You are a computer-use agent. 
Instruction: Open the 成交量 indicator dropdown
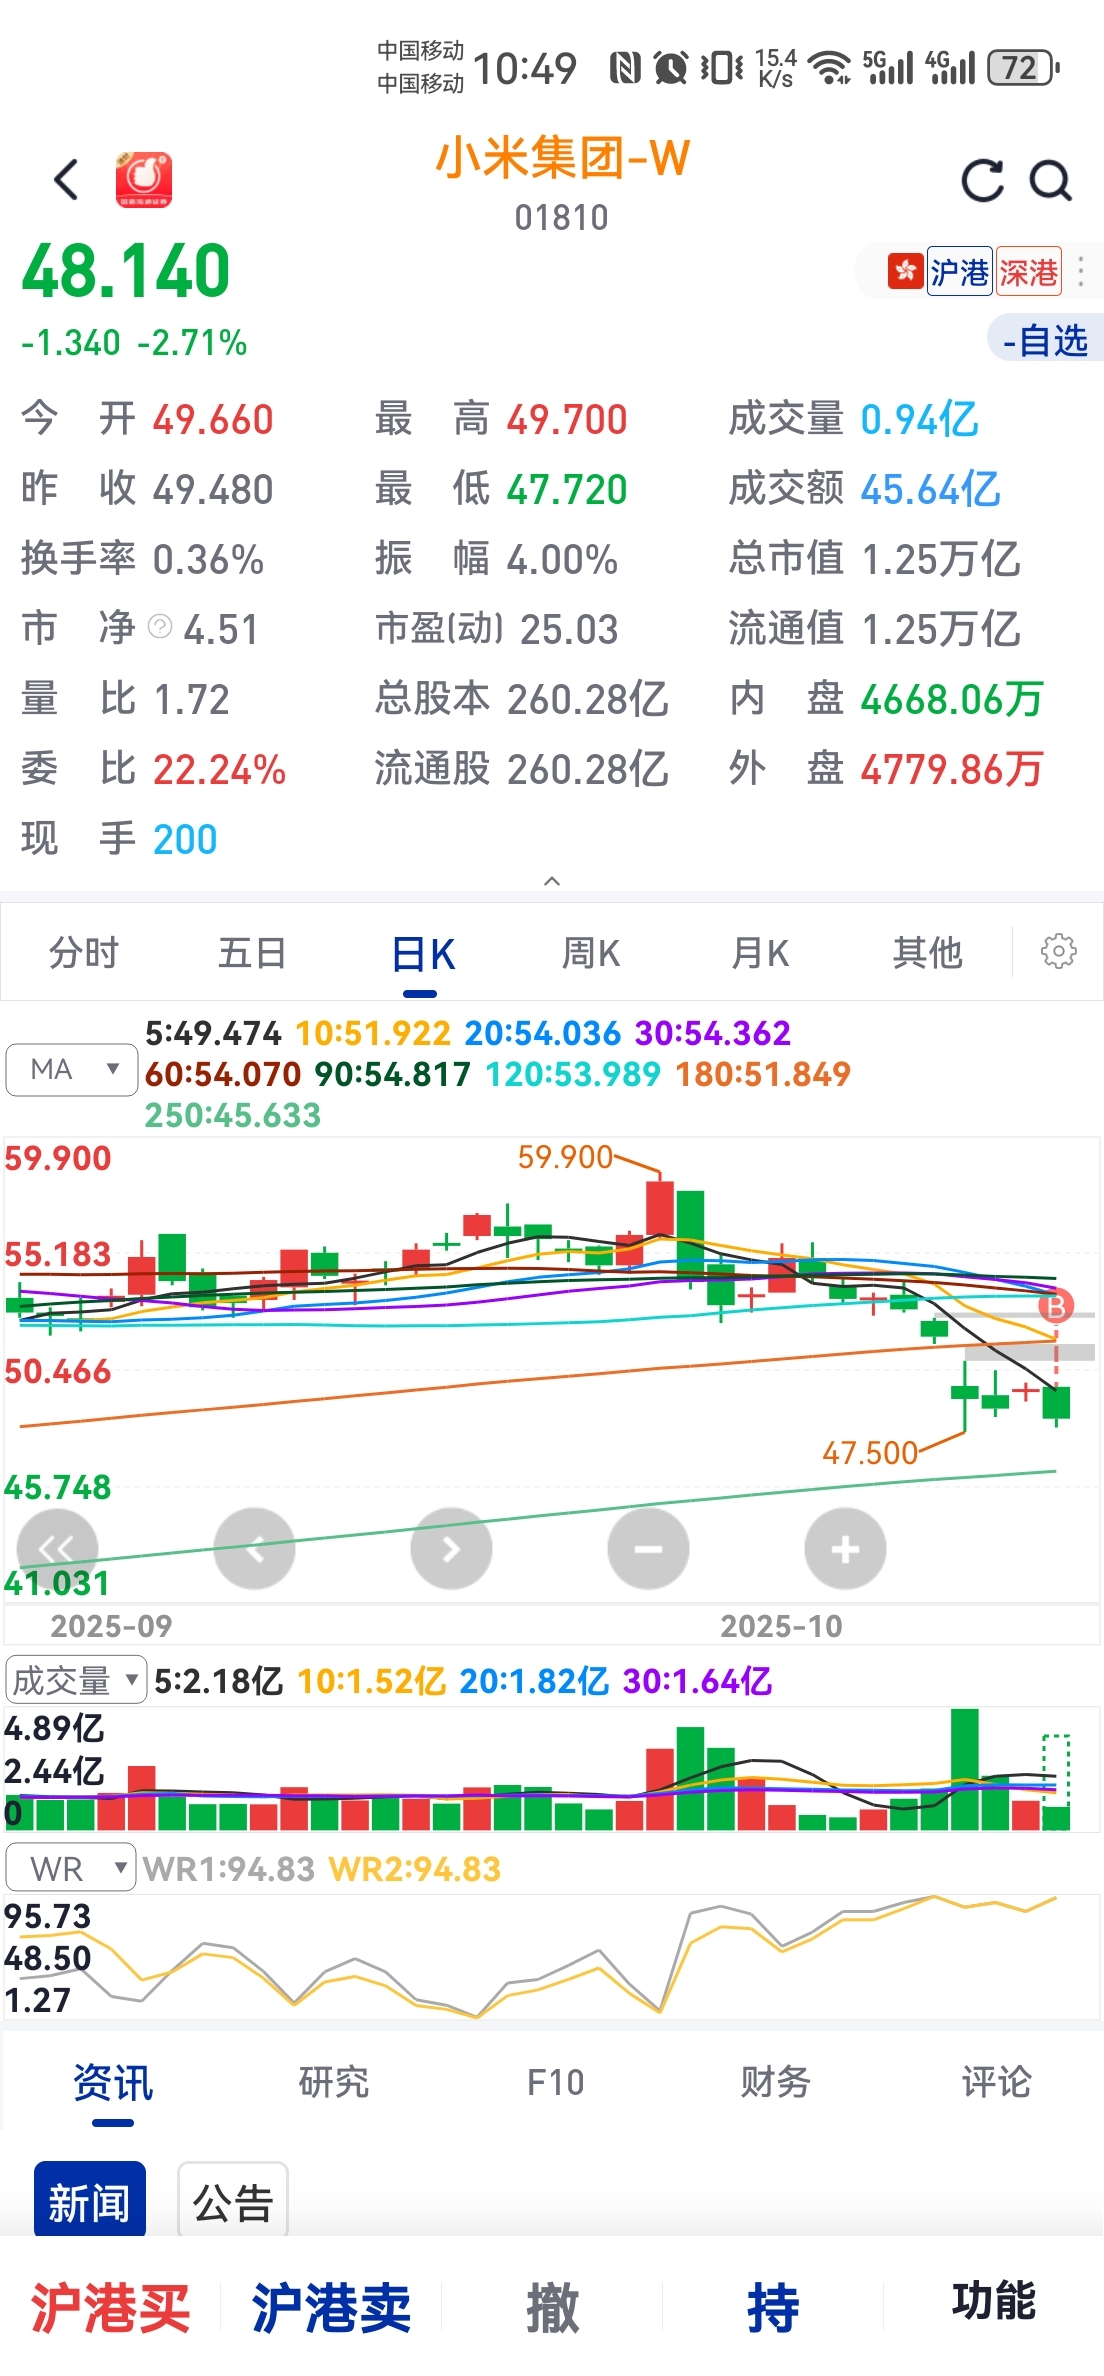(x=76, y=1681)
